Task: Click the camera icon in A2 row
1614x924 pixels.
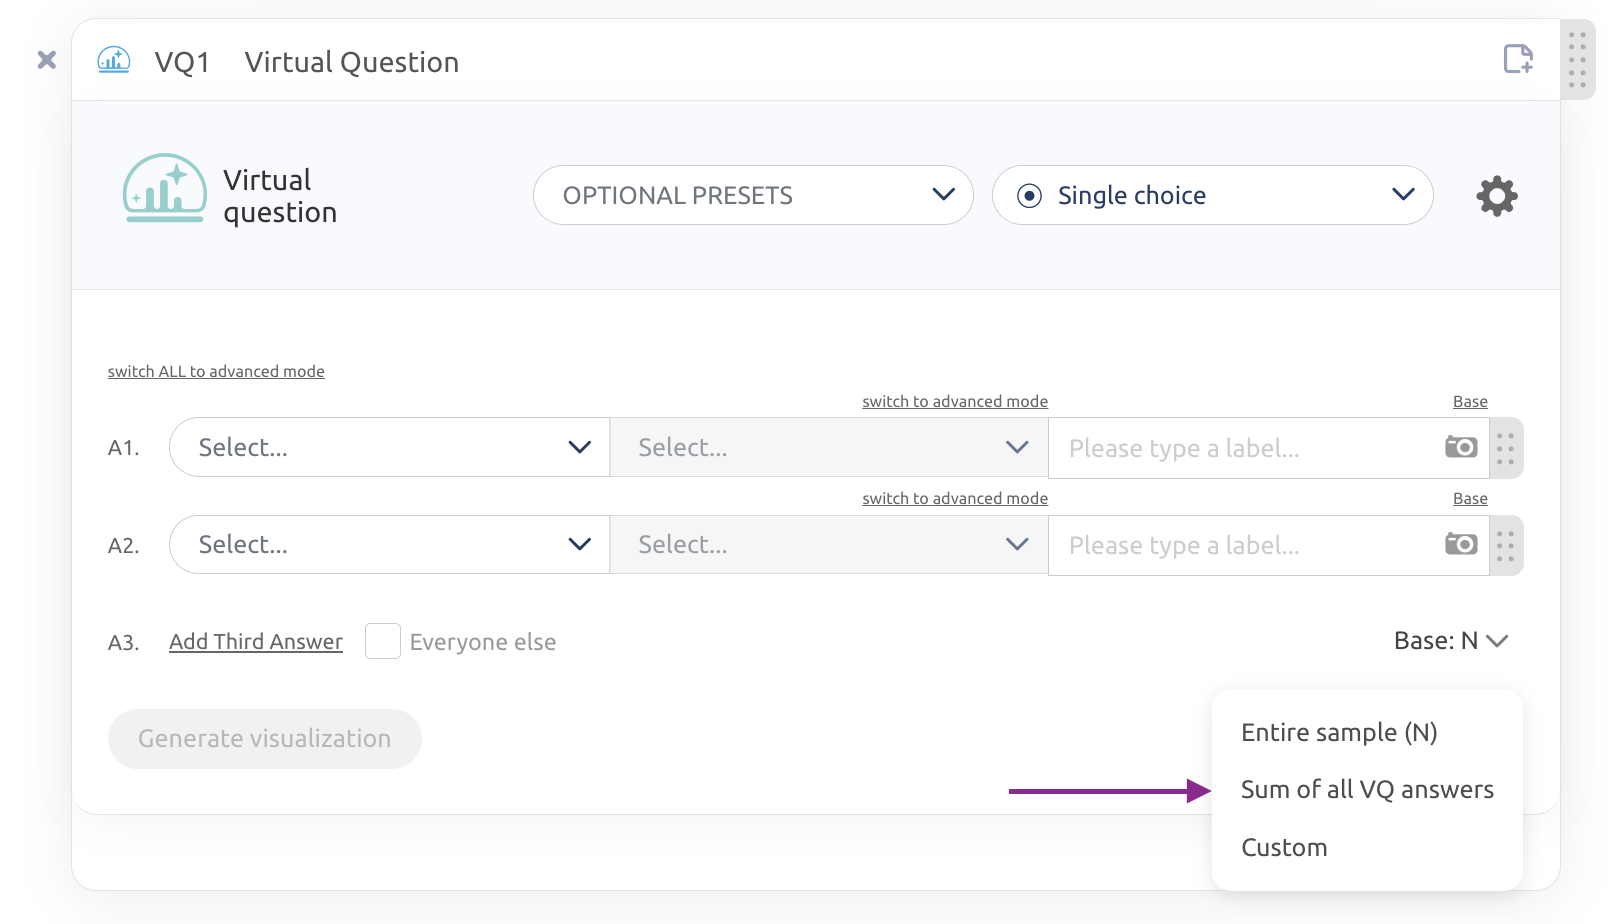Action: (1461, 544)
